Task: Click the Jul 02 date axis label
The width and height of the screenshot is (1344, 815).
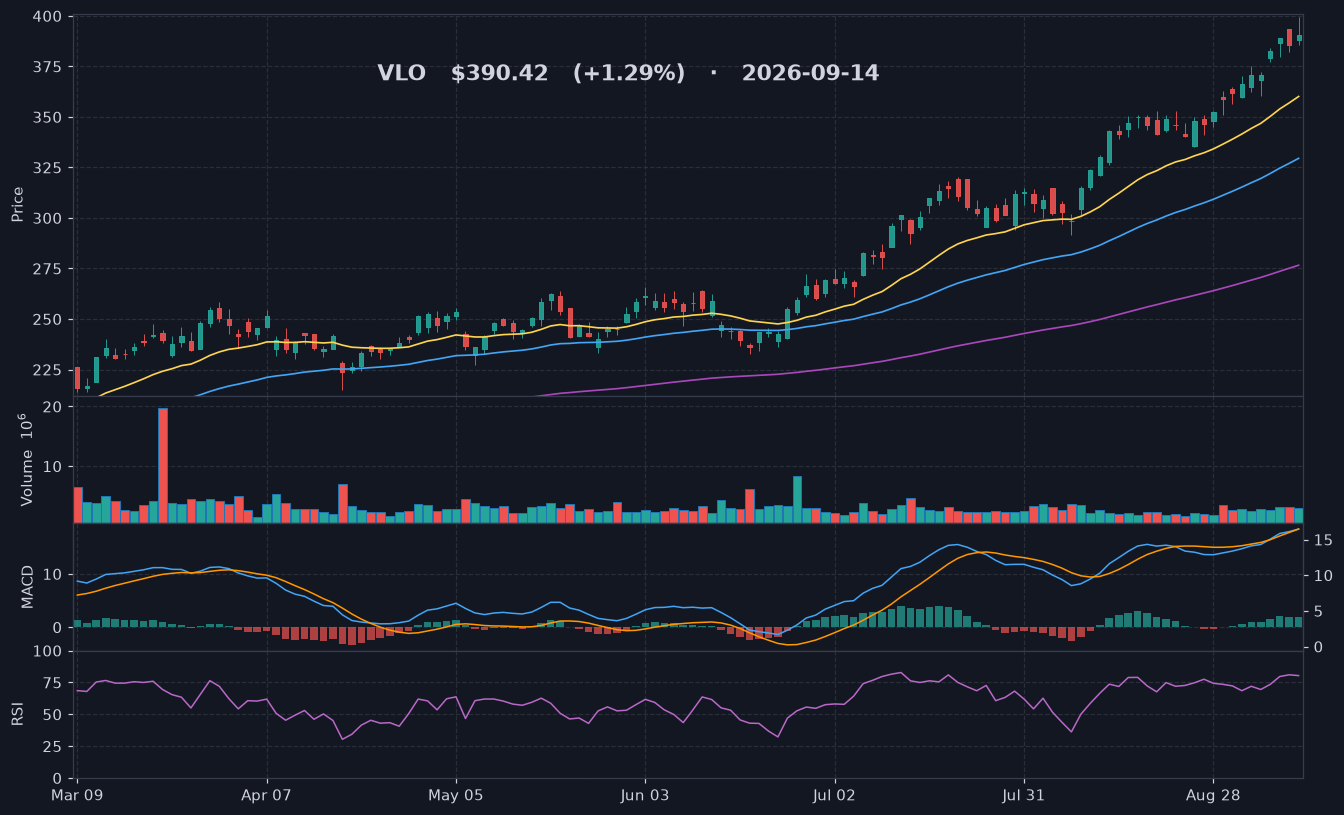Action: pyautogui.click(x=834, y=796)
